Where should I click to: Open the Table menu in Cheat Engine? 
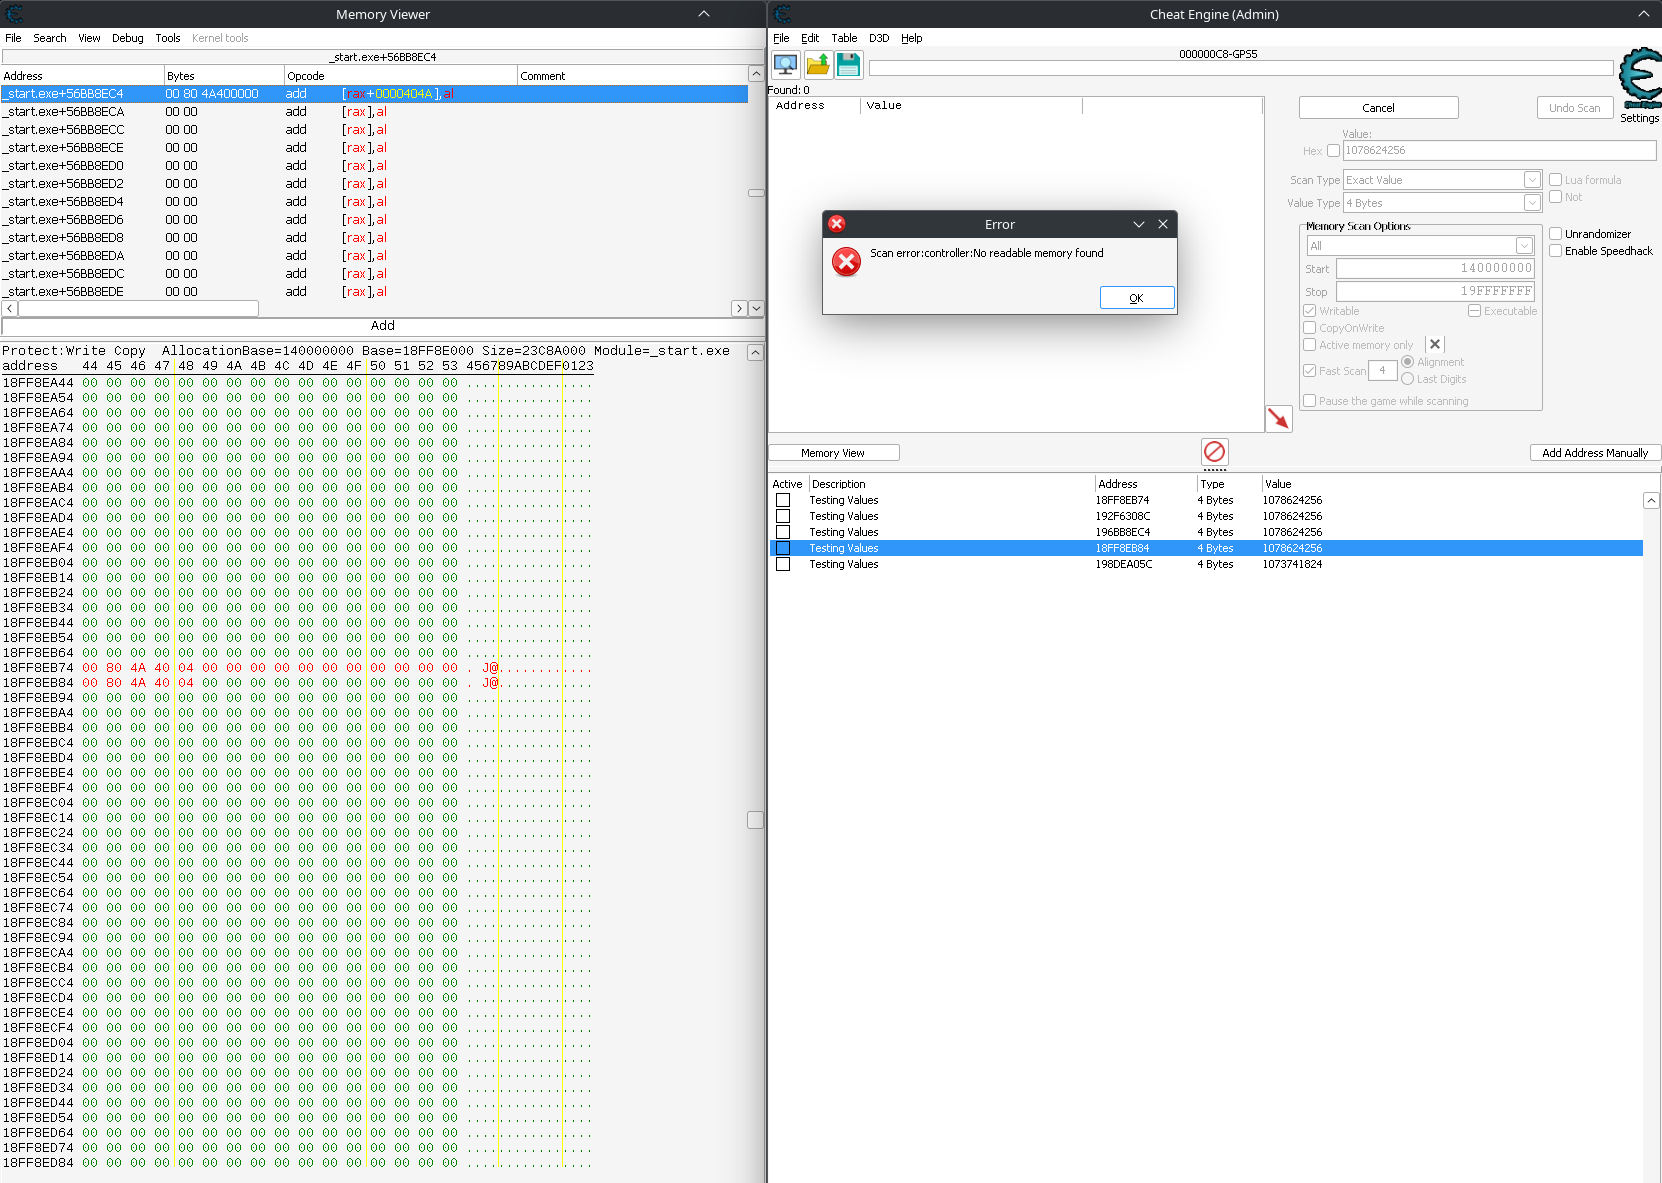[x=844, y=38]
